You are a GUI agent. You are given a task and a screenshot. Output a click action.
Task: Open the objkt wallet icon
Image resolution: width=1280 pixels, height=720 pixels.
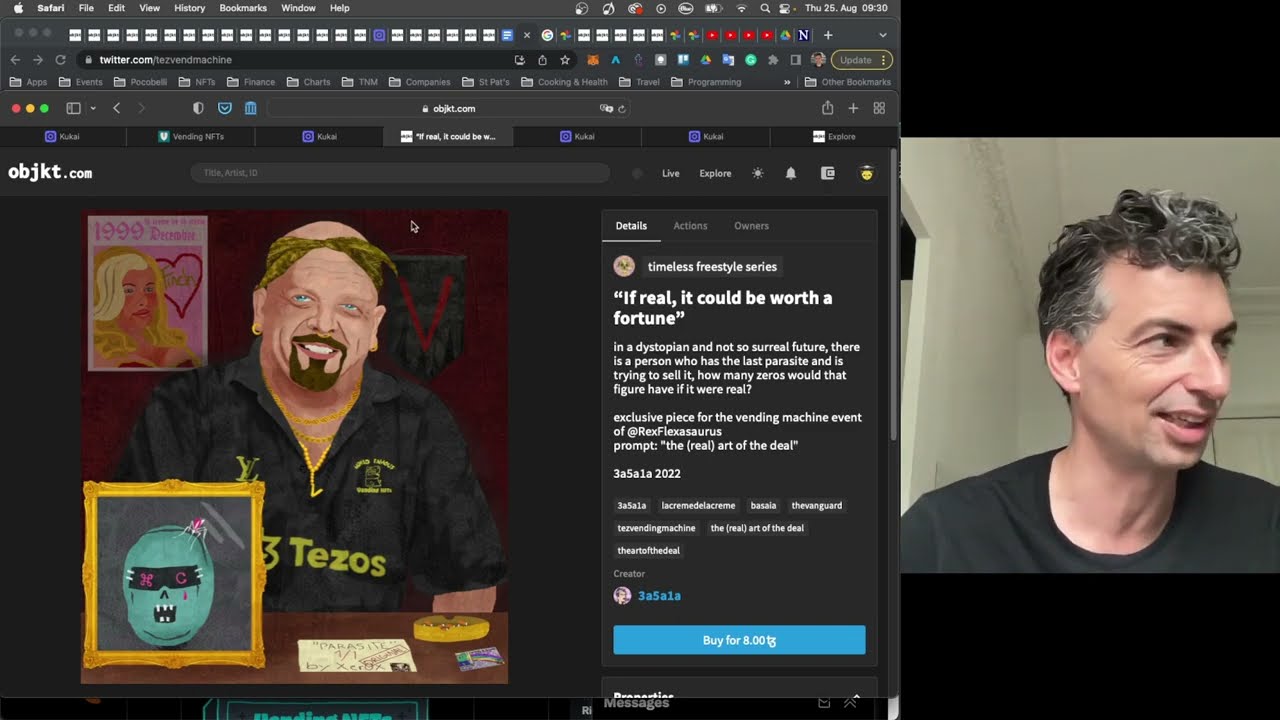click(x=828, y=173)
